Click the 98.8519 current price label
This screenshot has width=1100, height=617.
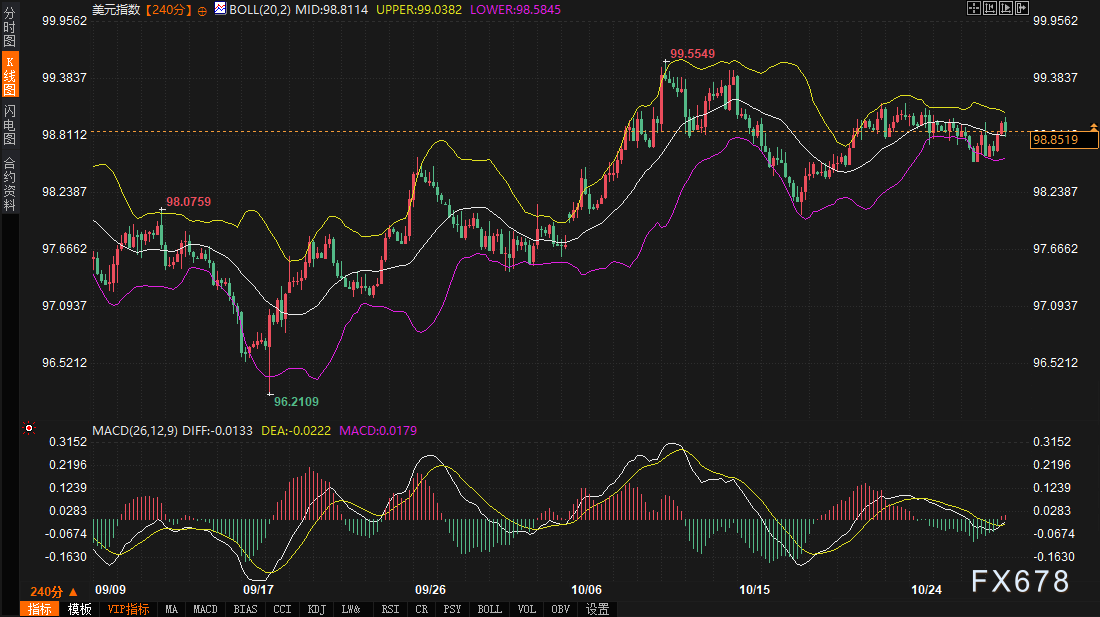[x=1062, y=140]
